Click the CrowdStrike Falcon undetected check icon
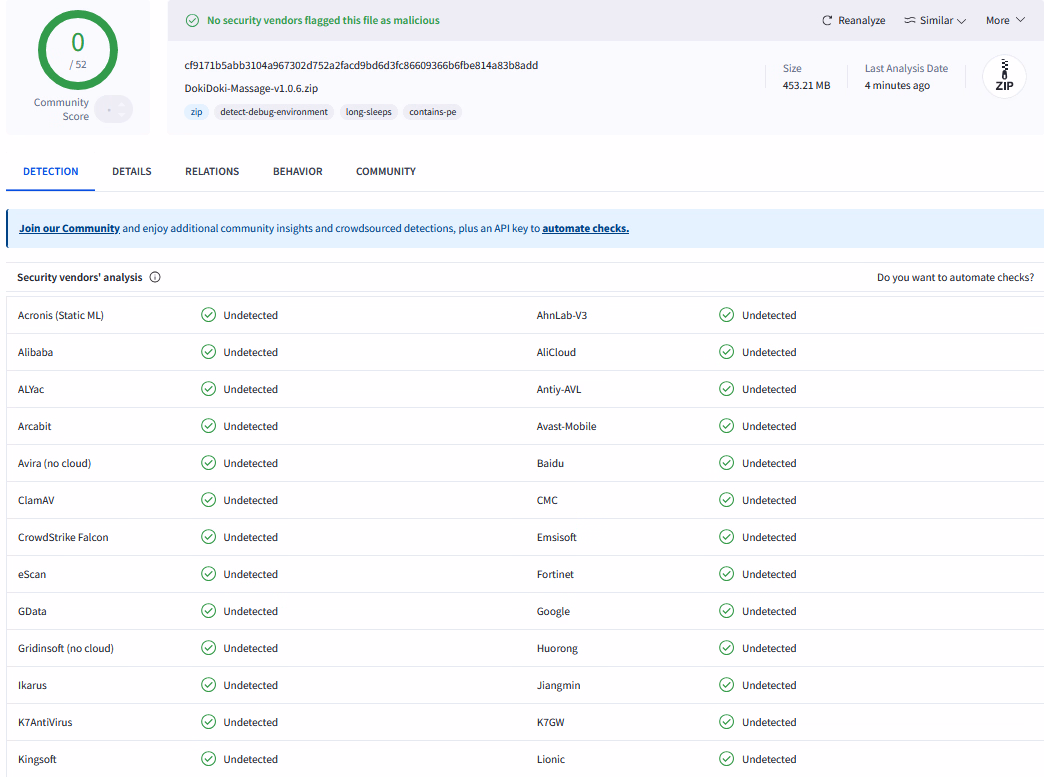This screenshot has width=1044, height=777. (x=208, y=537)
